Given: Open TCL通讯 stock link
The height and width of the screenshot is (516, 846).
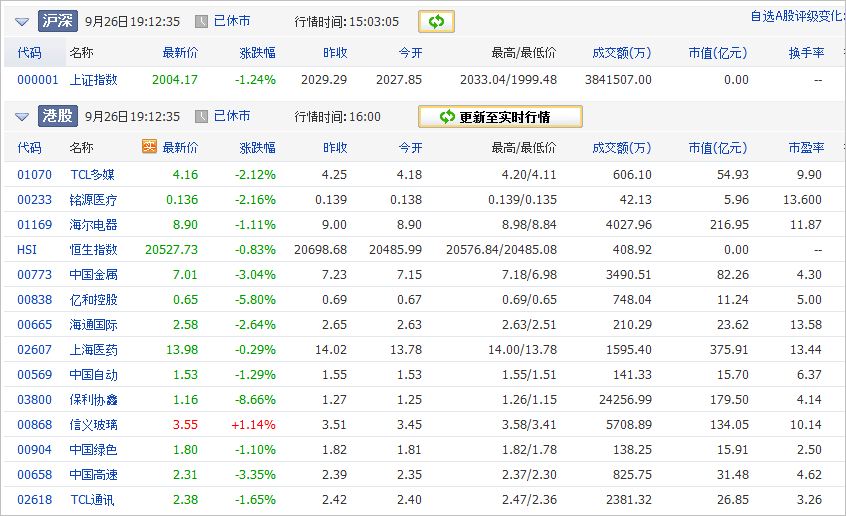Looking at the screenshot, I should click(x=92, y=500).
